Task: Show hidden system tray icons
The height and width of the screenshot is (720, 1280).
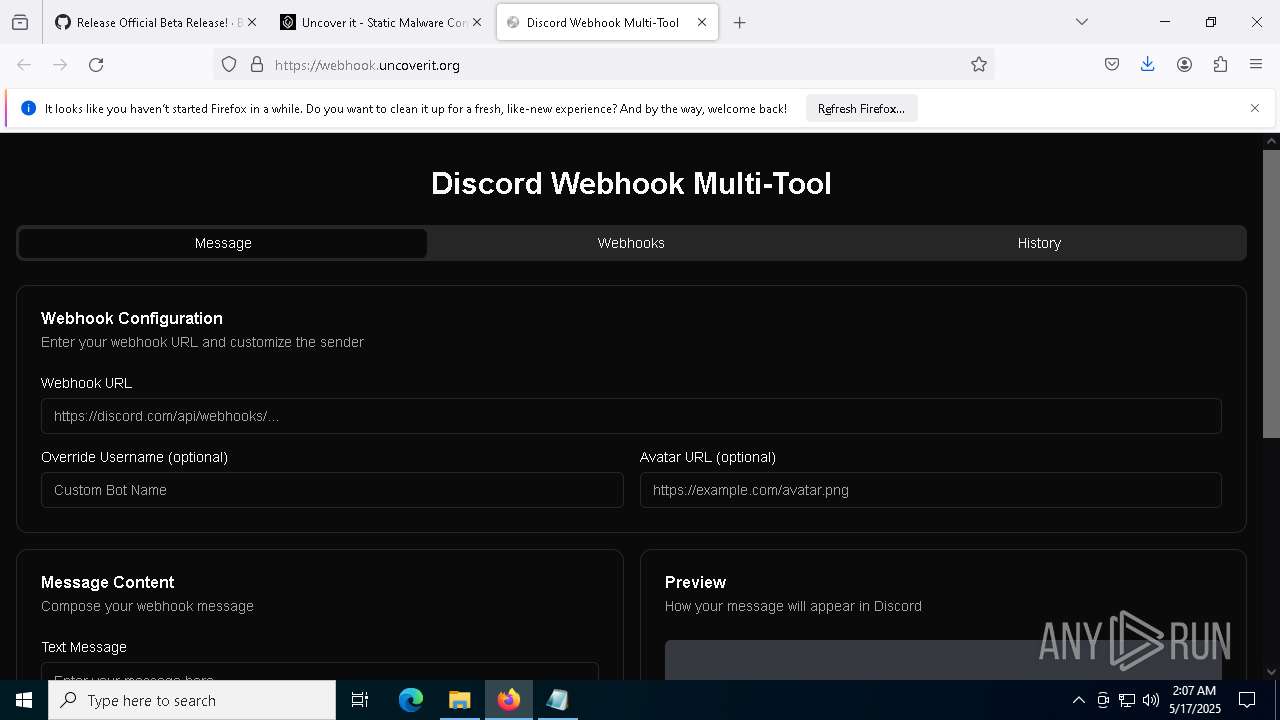Action: click(1078, 700)
